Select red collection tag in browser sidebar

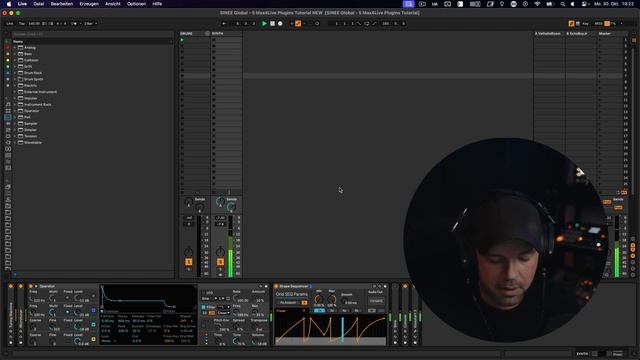click(x=8, y=48)
